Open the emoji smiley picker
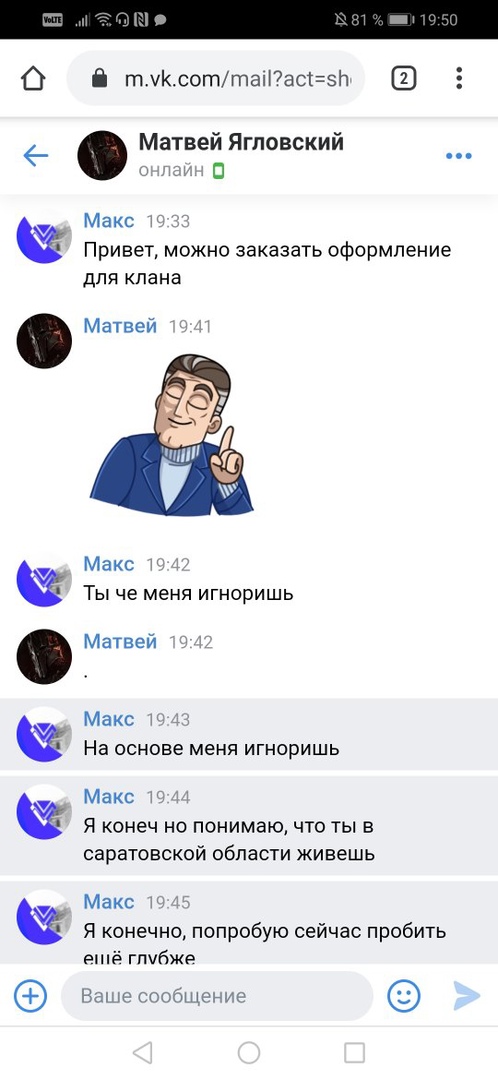498x1080 pixels. point(404,995)
